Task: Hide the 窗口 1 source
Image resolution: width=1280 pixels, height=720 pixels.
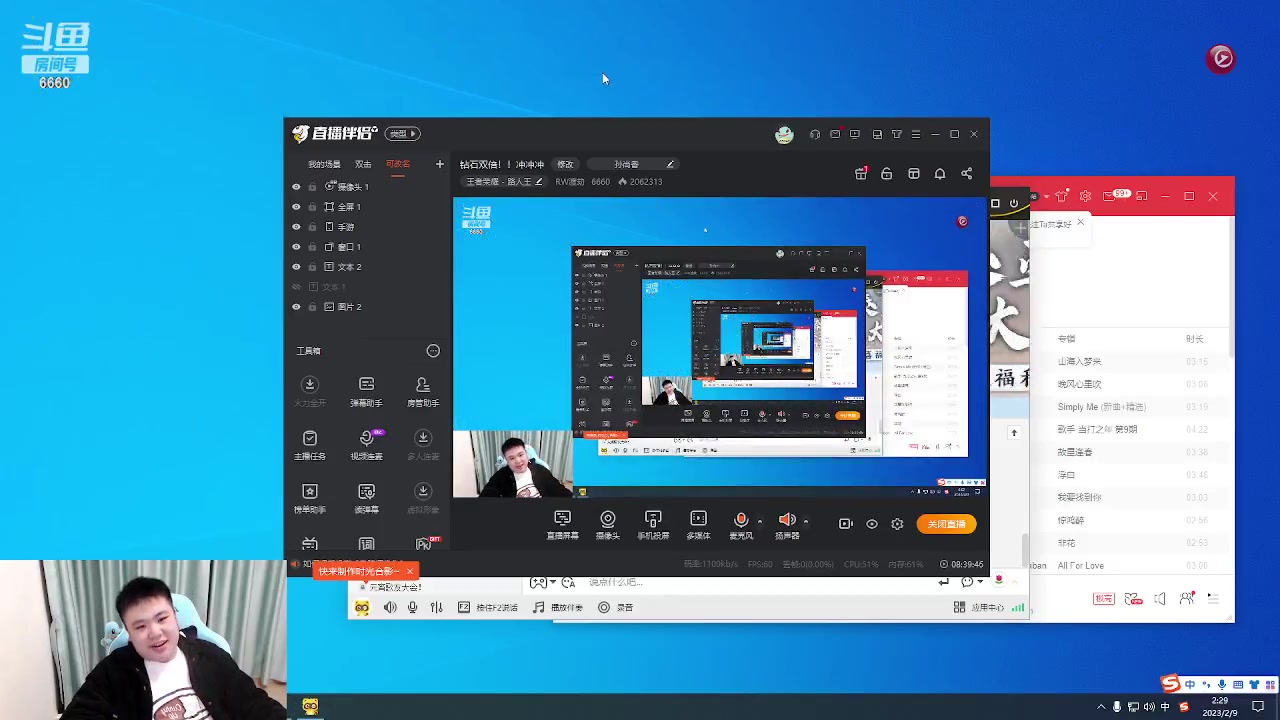Action: click(x=296, y=247)
